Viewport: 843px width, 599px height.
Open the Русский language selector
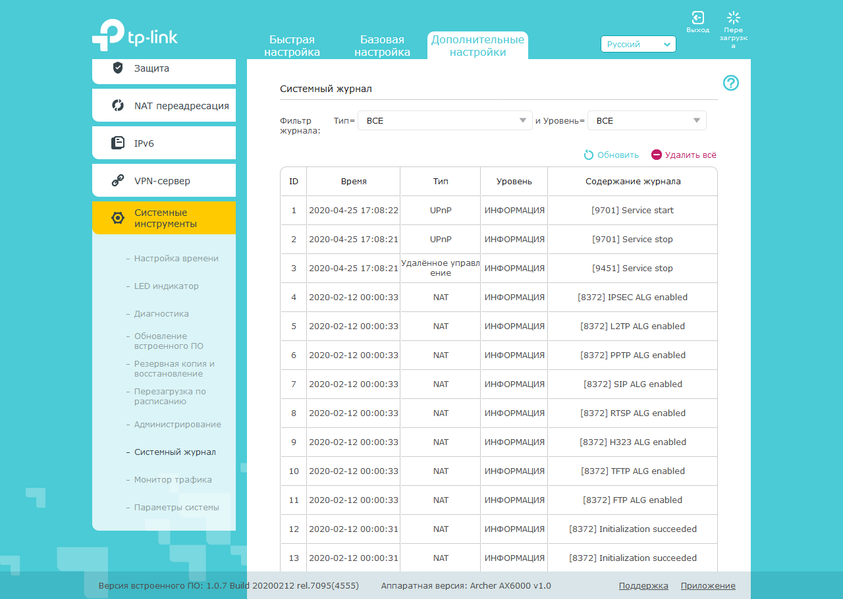[638, 44]
